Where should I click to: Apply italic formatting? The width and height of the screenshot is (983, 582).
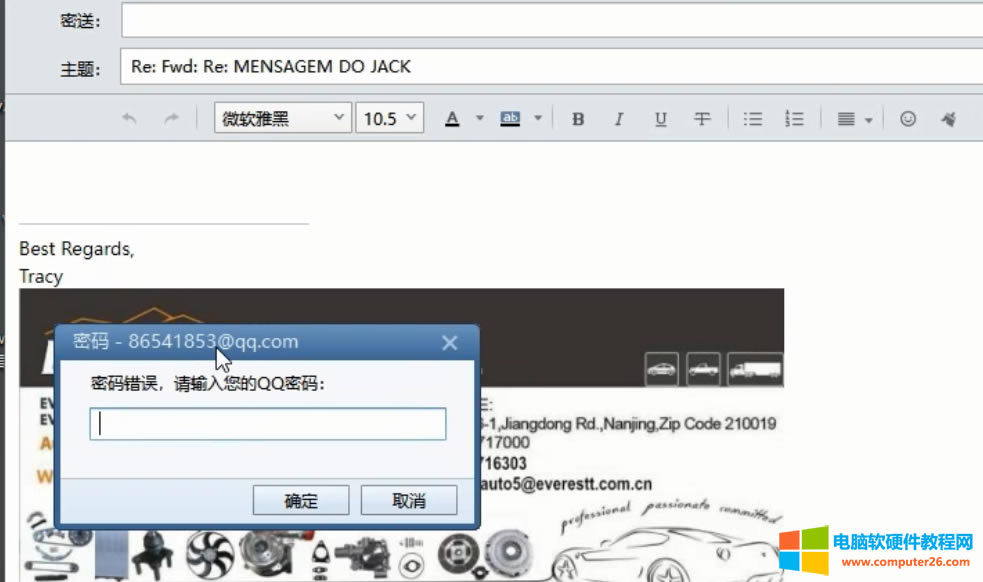click(x=619, y=119)
